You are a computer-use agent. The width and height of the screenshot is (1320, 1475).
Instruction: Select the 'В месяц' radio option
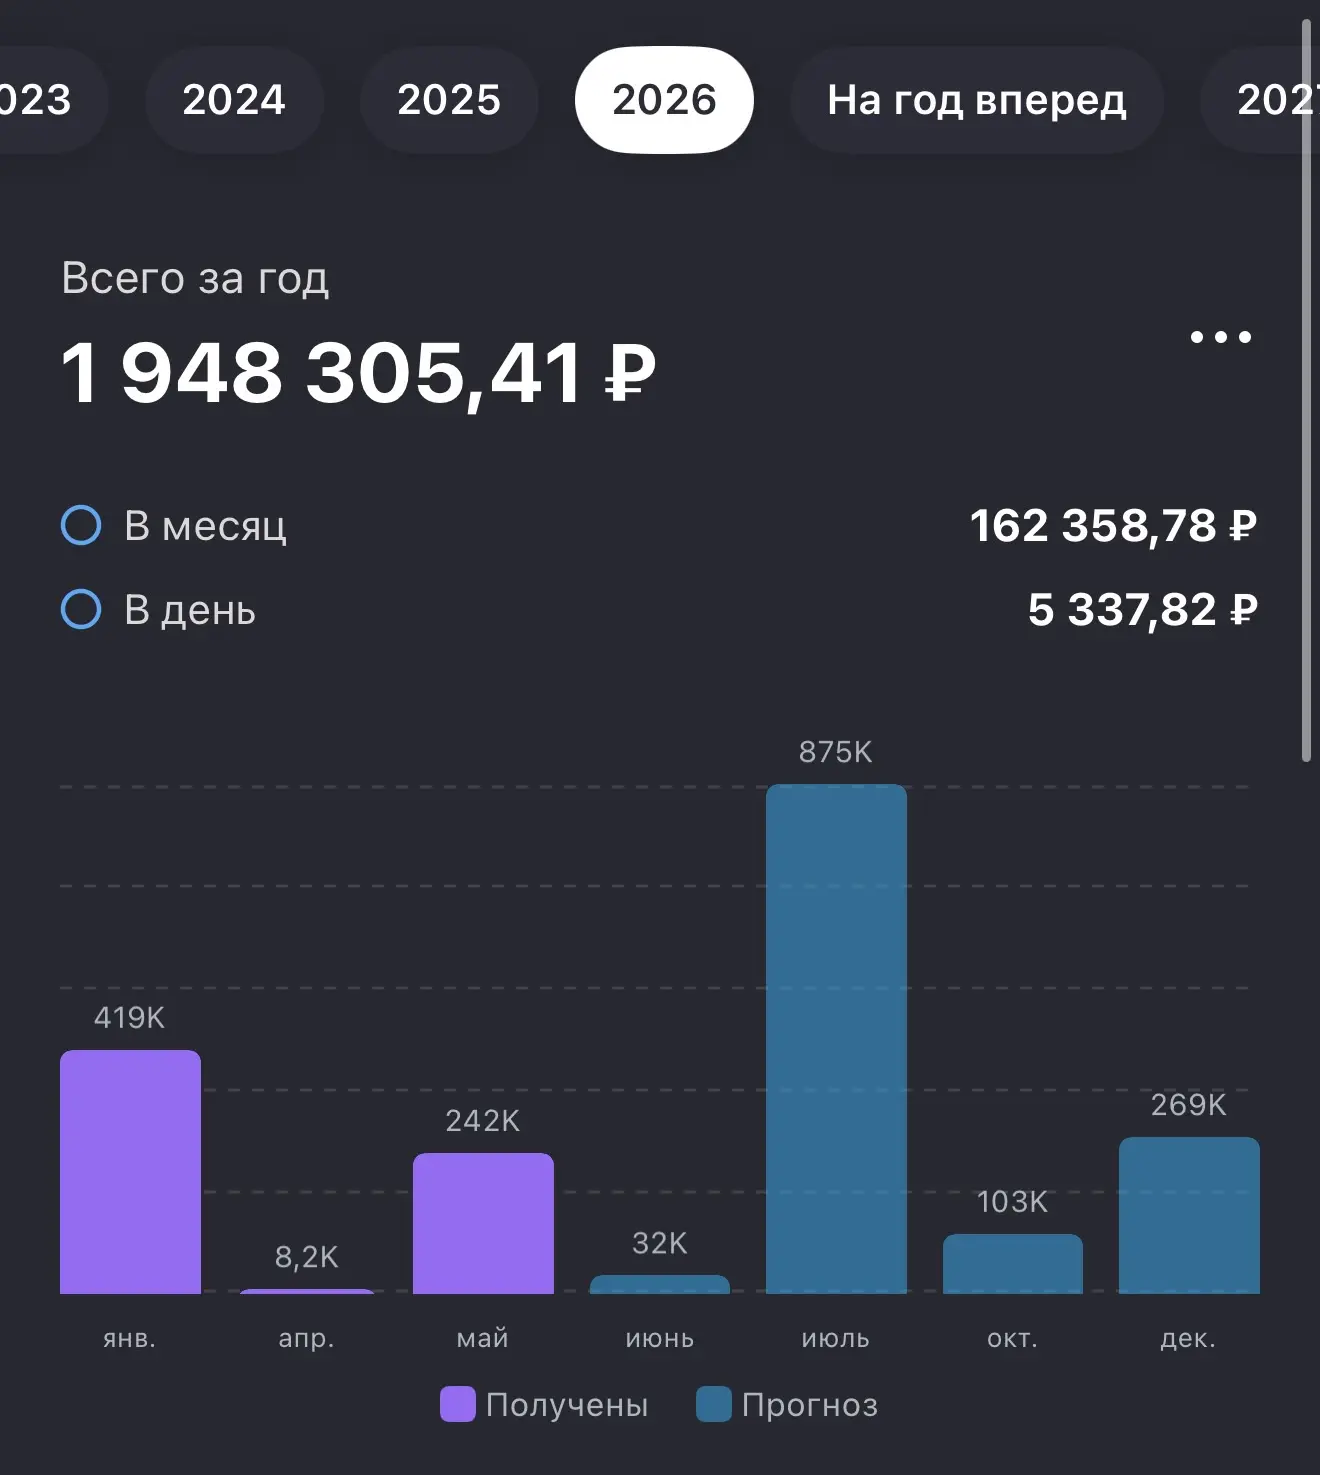(x=81, y=525)
